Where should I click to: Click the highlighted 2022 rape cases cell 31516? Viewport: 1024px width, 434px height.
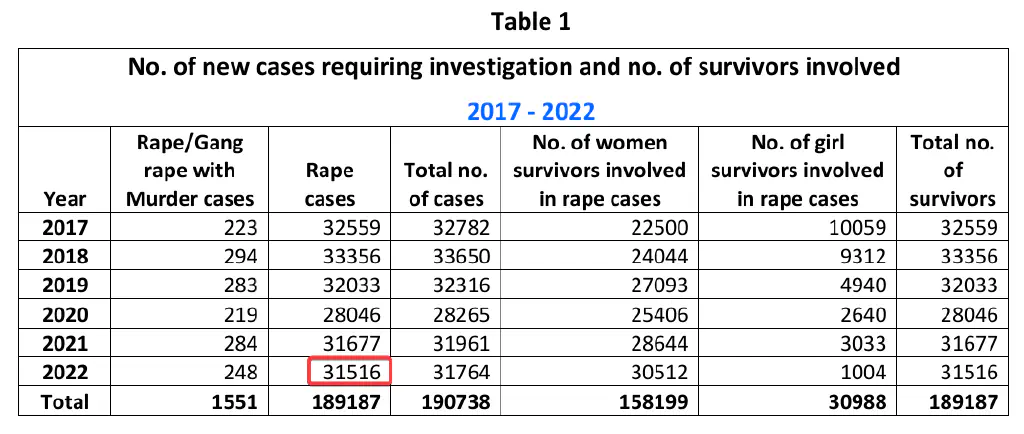tap(349, 372)
